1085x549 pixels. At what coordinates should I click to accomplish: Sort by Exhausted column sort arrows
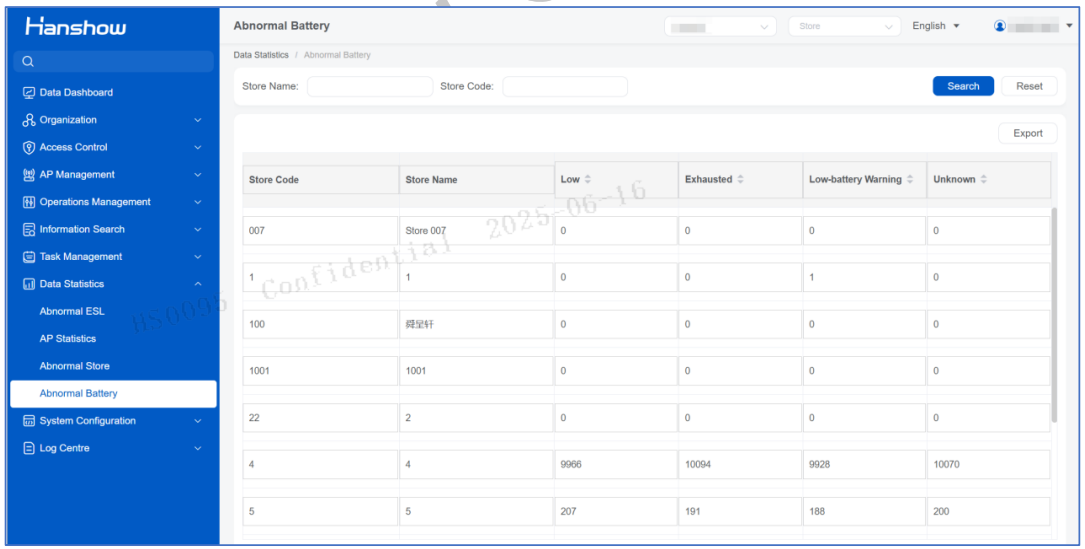click(x=740, y=179)
